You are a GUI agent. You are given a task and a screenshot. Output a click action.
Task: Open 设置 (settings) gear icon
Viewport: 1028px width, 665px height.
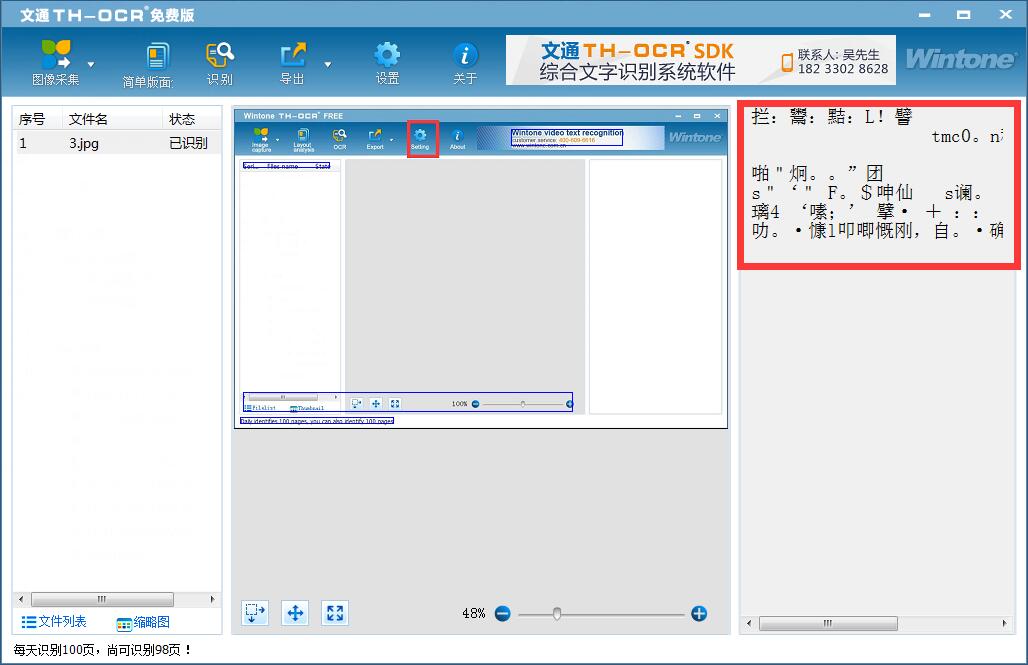tap(387, 55)
